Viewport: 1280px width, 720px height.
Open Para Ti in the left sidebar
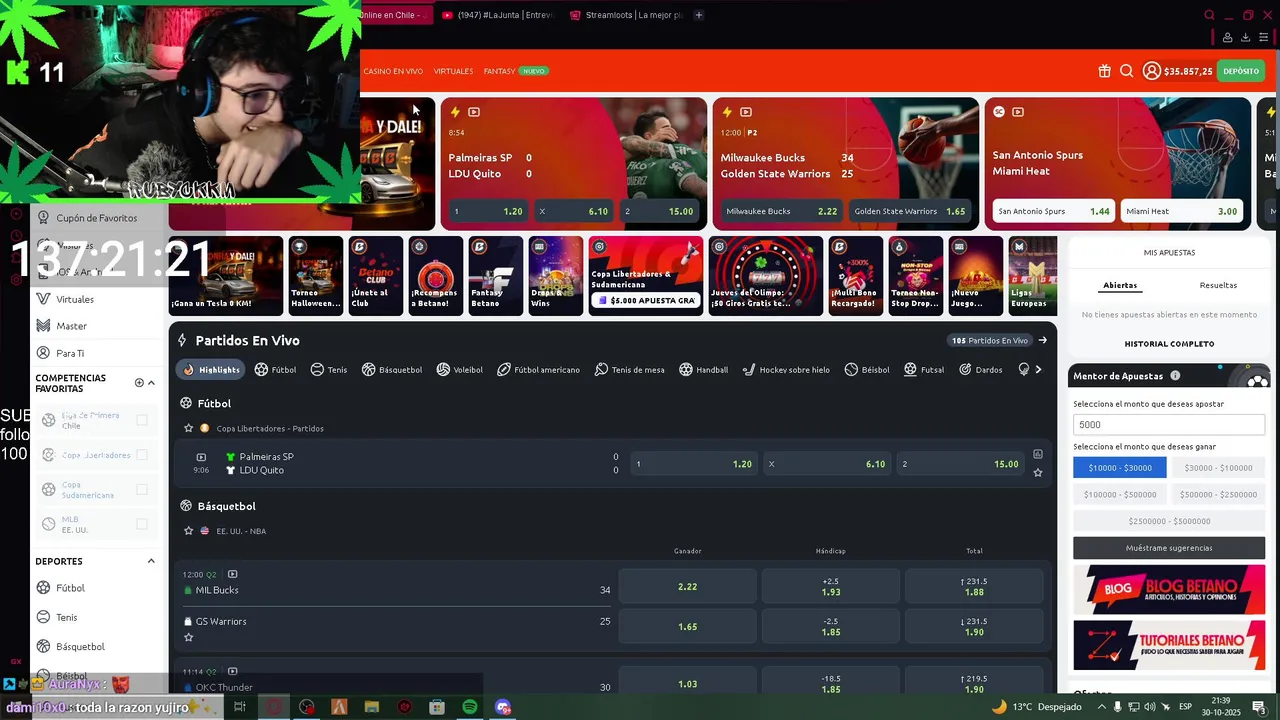coord(70,353)
